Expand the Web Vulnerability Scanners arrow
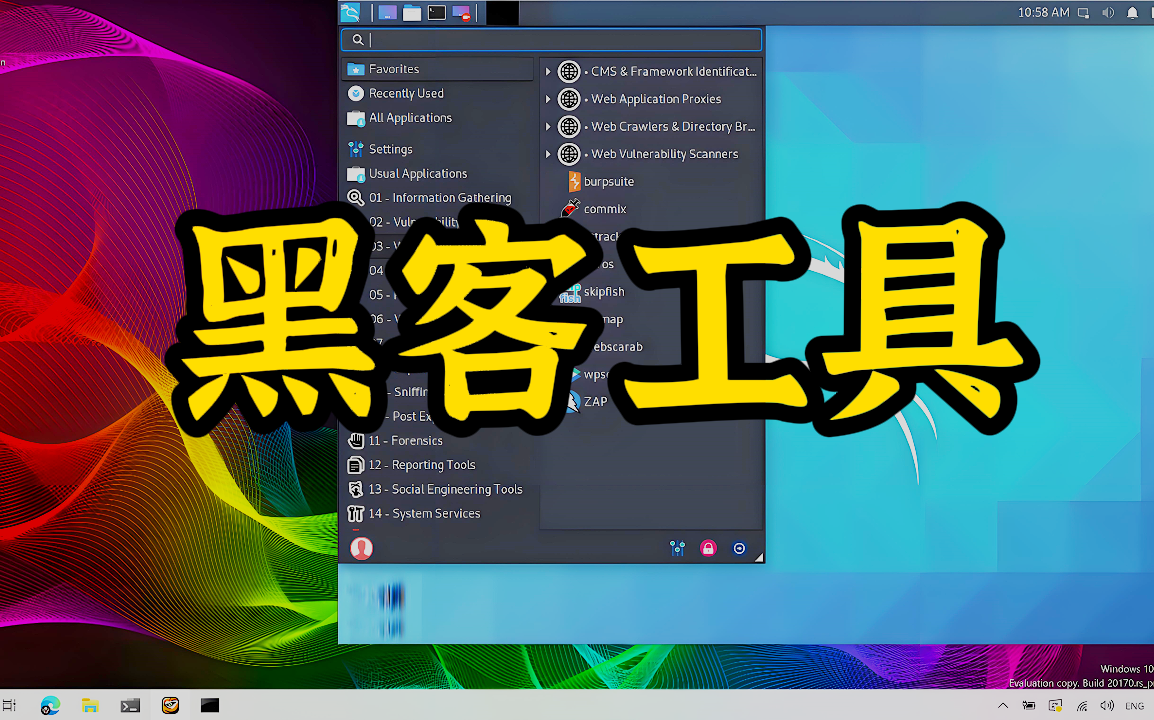Screen dimensions: 1154x720 click(548, 154)
